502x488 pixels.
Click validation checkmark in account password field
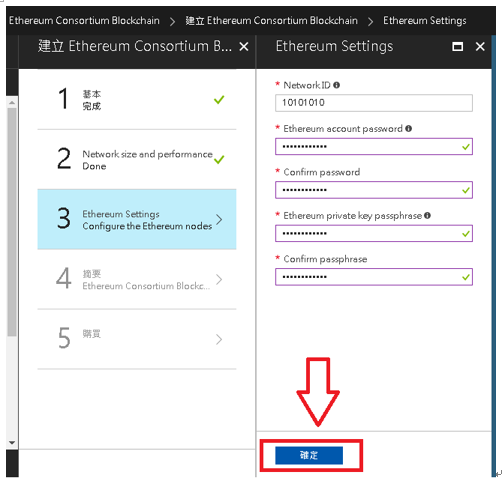pyautogui.click(x=466, y=147)
